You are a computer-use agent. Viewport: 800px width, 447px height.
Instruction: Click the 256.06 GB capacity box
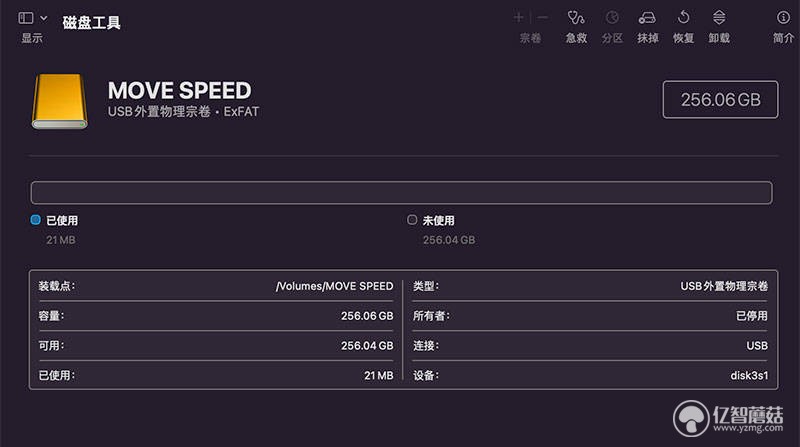click(720, 100)
